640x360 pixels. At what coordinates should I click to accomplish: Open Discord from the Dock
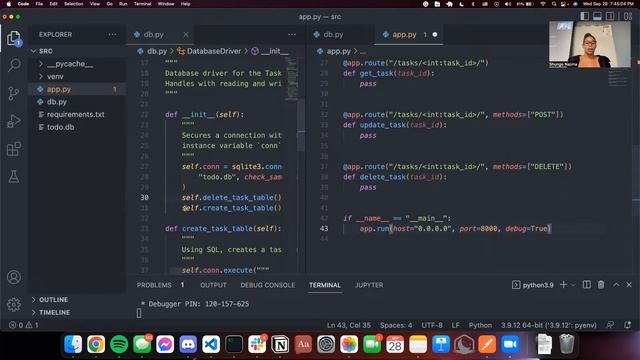(188, 344)
